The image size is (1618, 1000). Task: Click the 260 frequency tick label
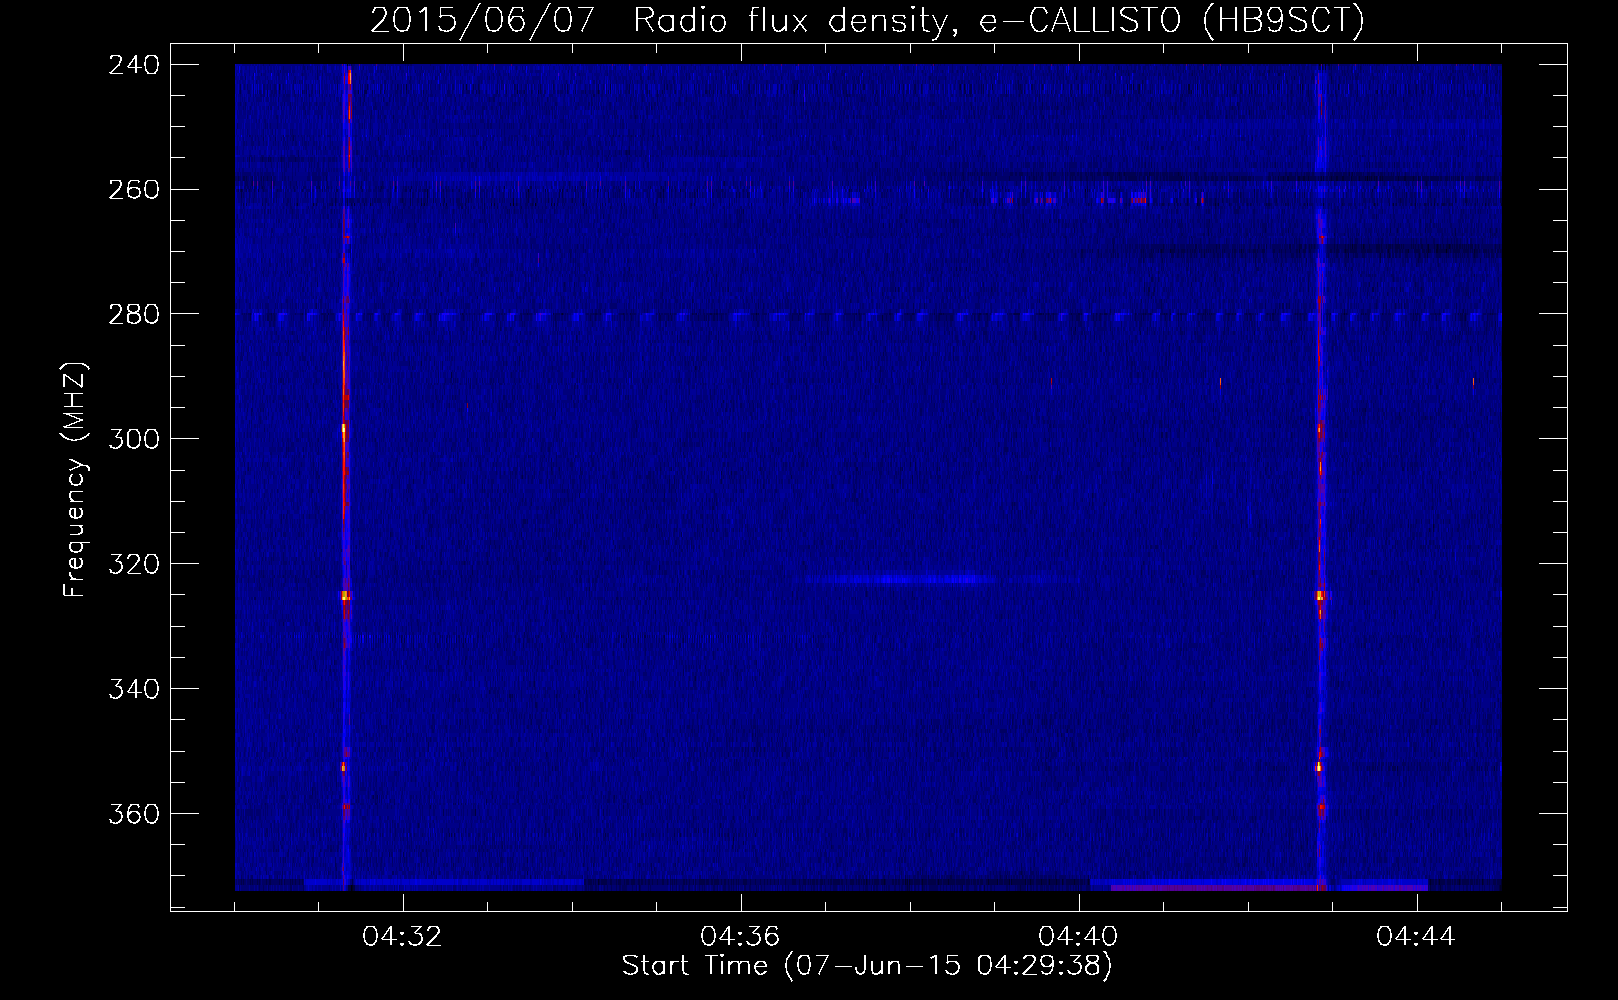(134, 190)
